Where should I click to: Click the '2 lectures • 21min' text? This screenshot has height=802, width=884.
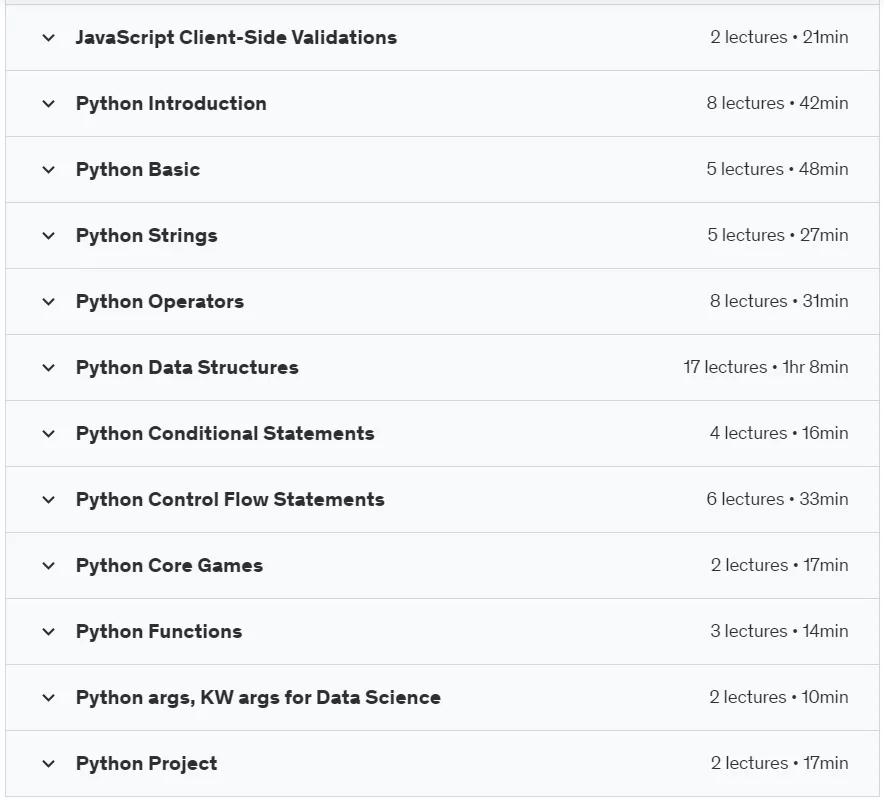coord(779,37)
